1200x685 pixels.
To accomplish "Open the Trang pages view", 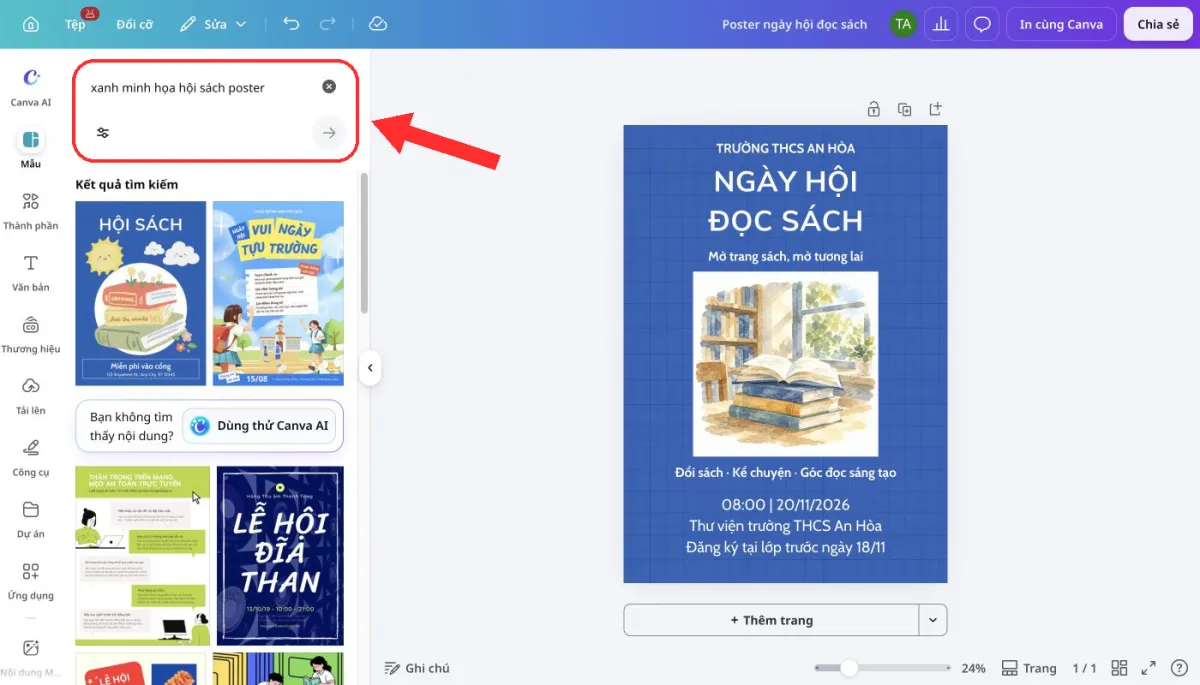I will pyautogui.click(x=1029, y=668).
